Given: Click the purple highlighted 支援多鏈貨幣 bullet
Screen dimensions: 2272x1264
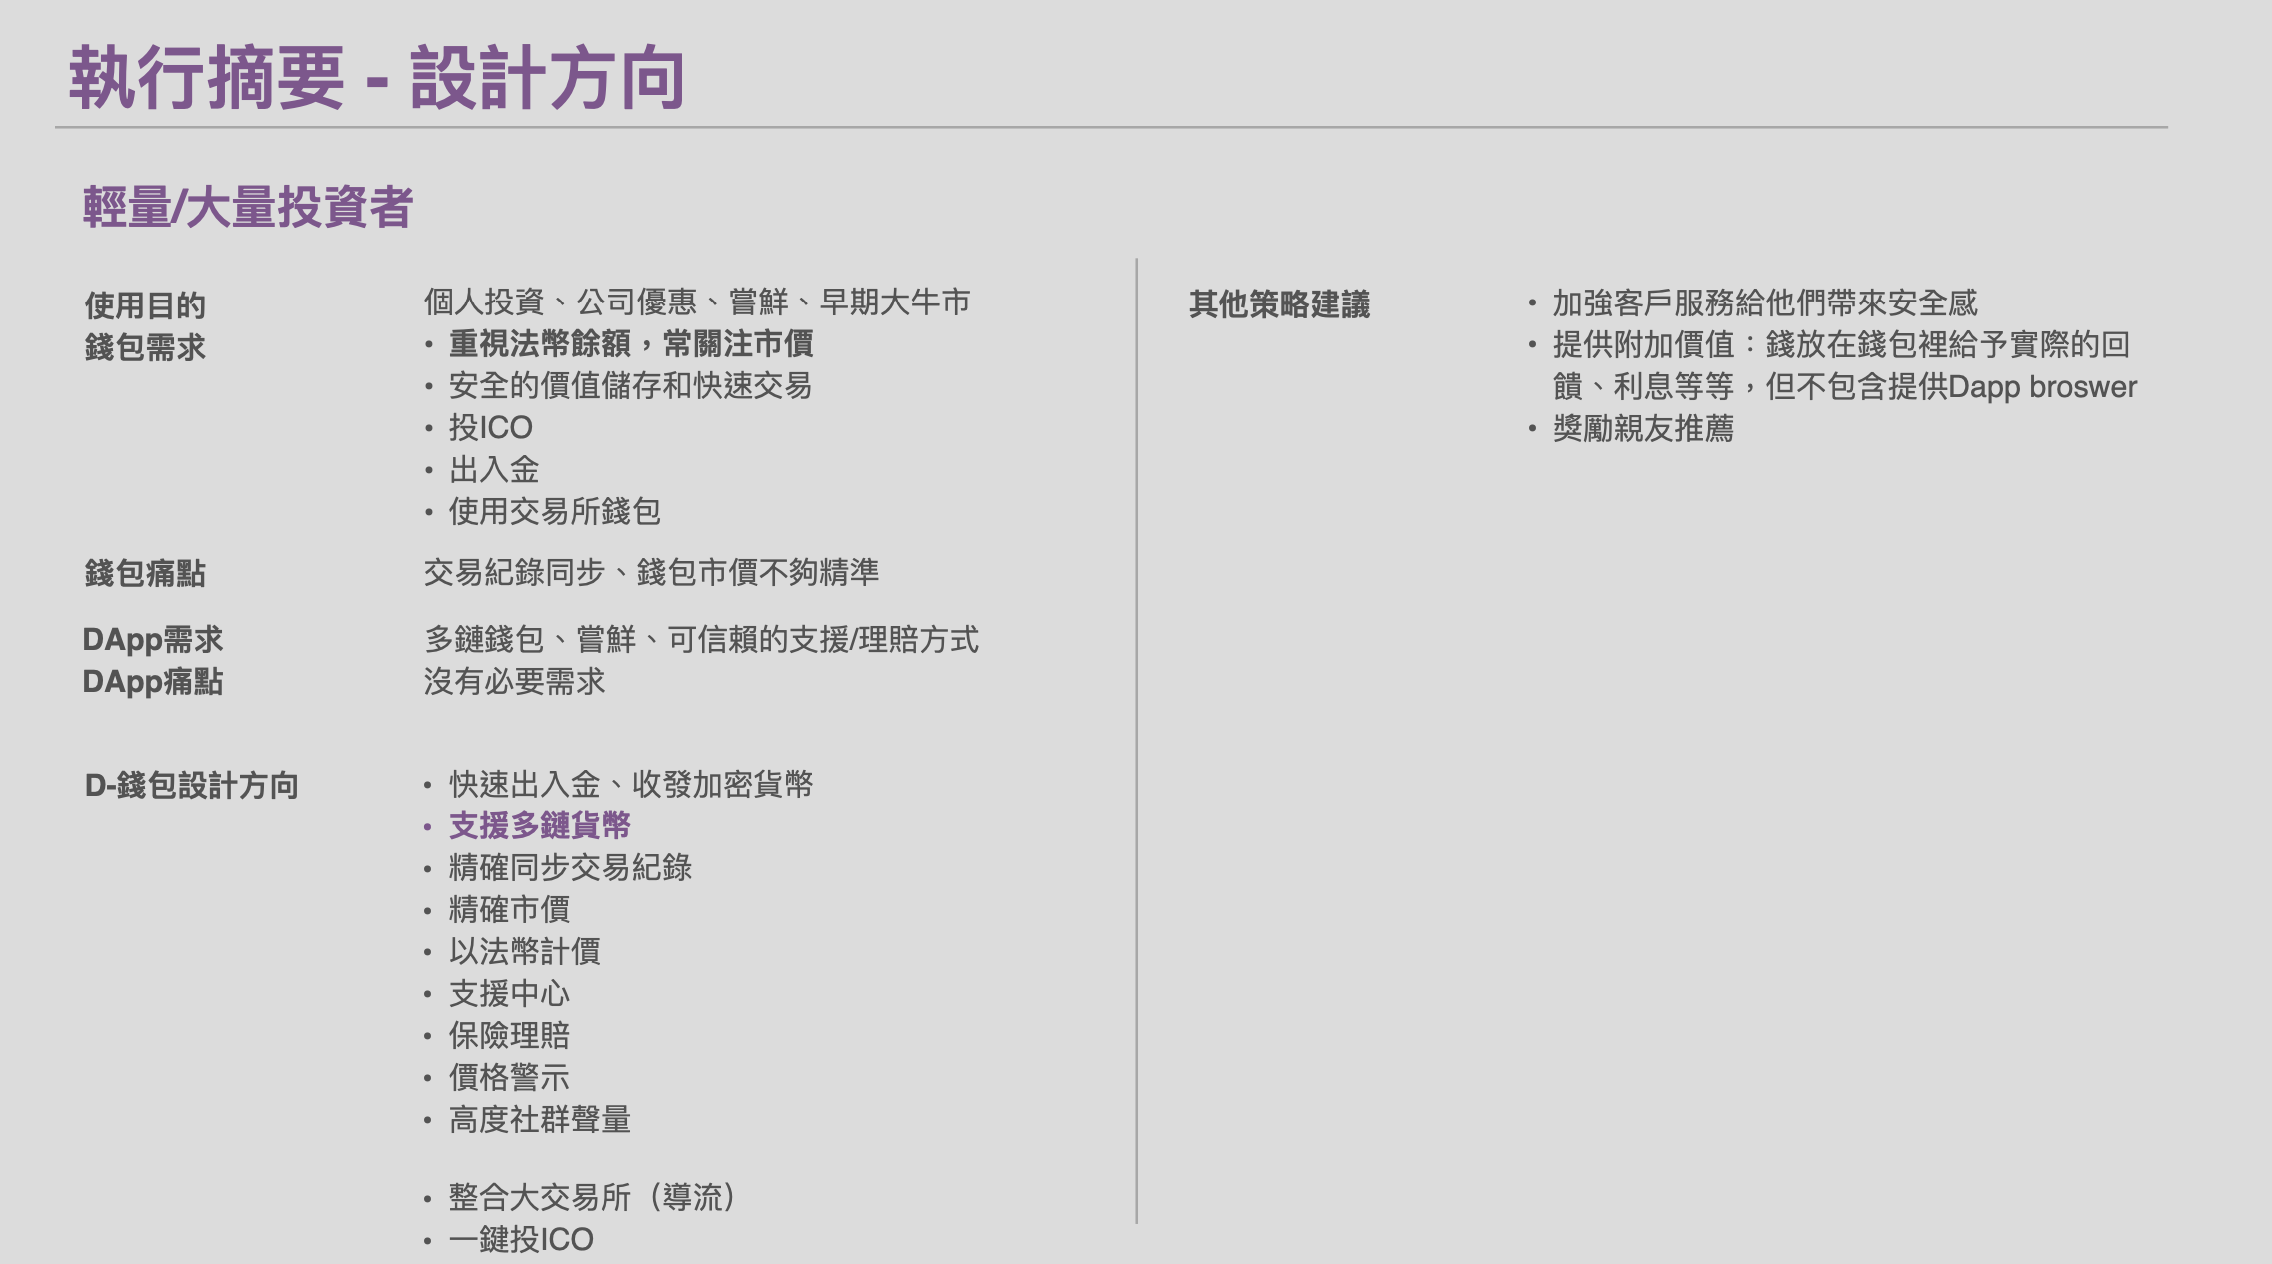Looking at the screenshot, I should [539, 826].
